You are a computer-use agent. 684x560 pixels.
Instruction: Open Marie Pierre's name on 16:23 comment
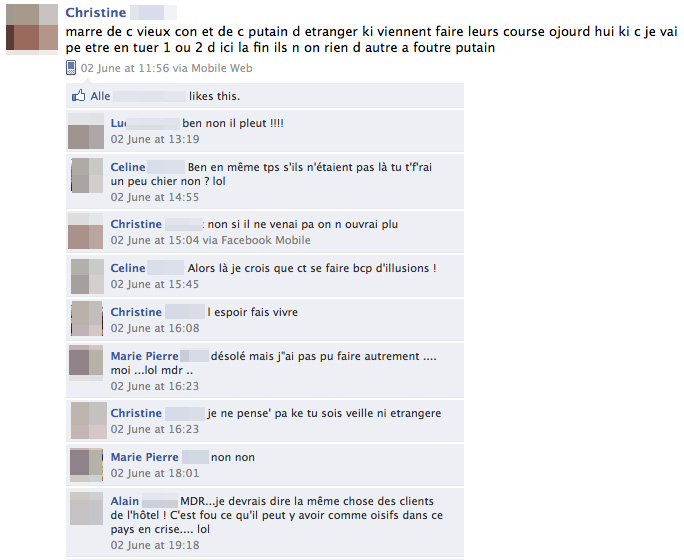pos(144,356)
